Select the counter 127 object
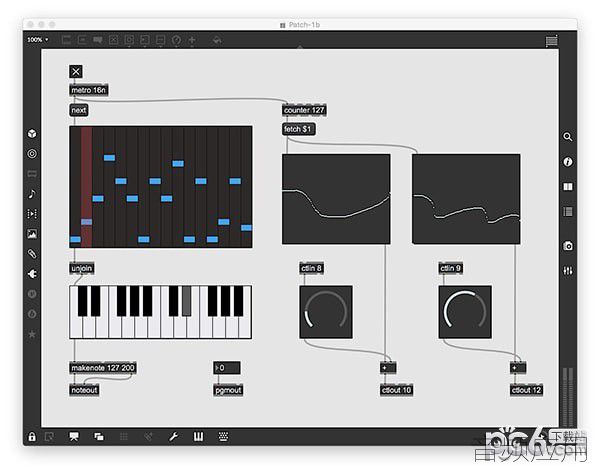Screen dimensions: 600x473 pos(304,110)
